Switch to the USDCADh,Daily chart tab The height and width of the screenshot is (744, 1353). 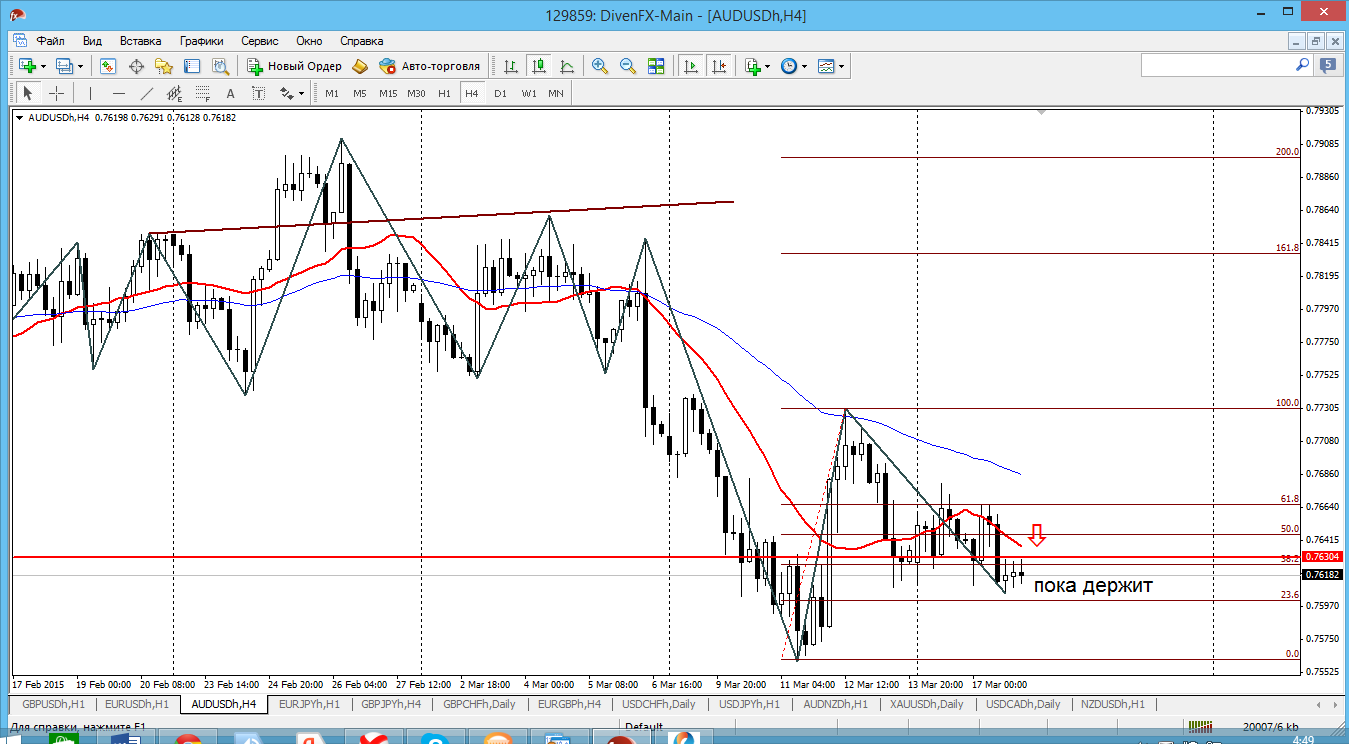click(1023, 704)
